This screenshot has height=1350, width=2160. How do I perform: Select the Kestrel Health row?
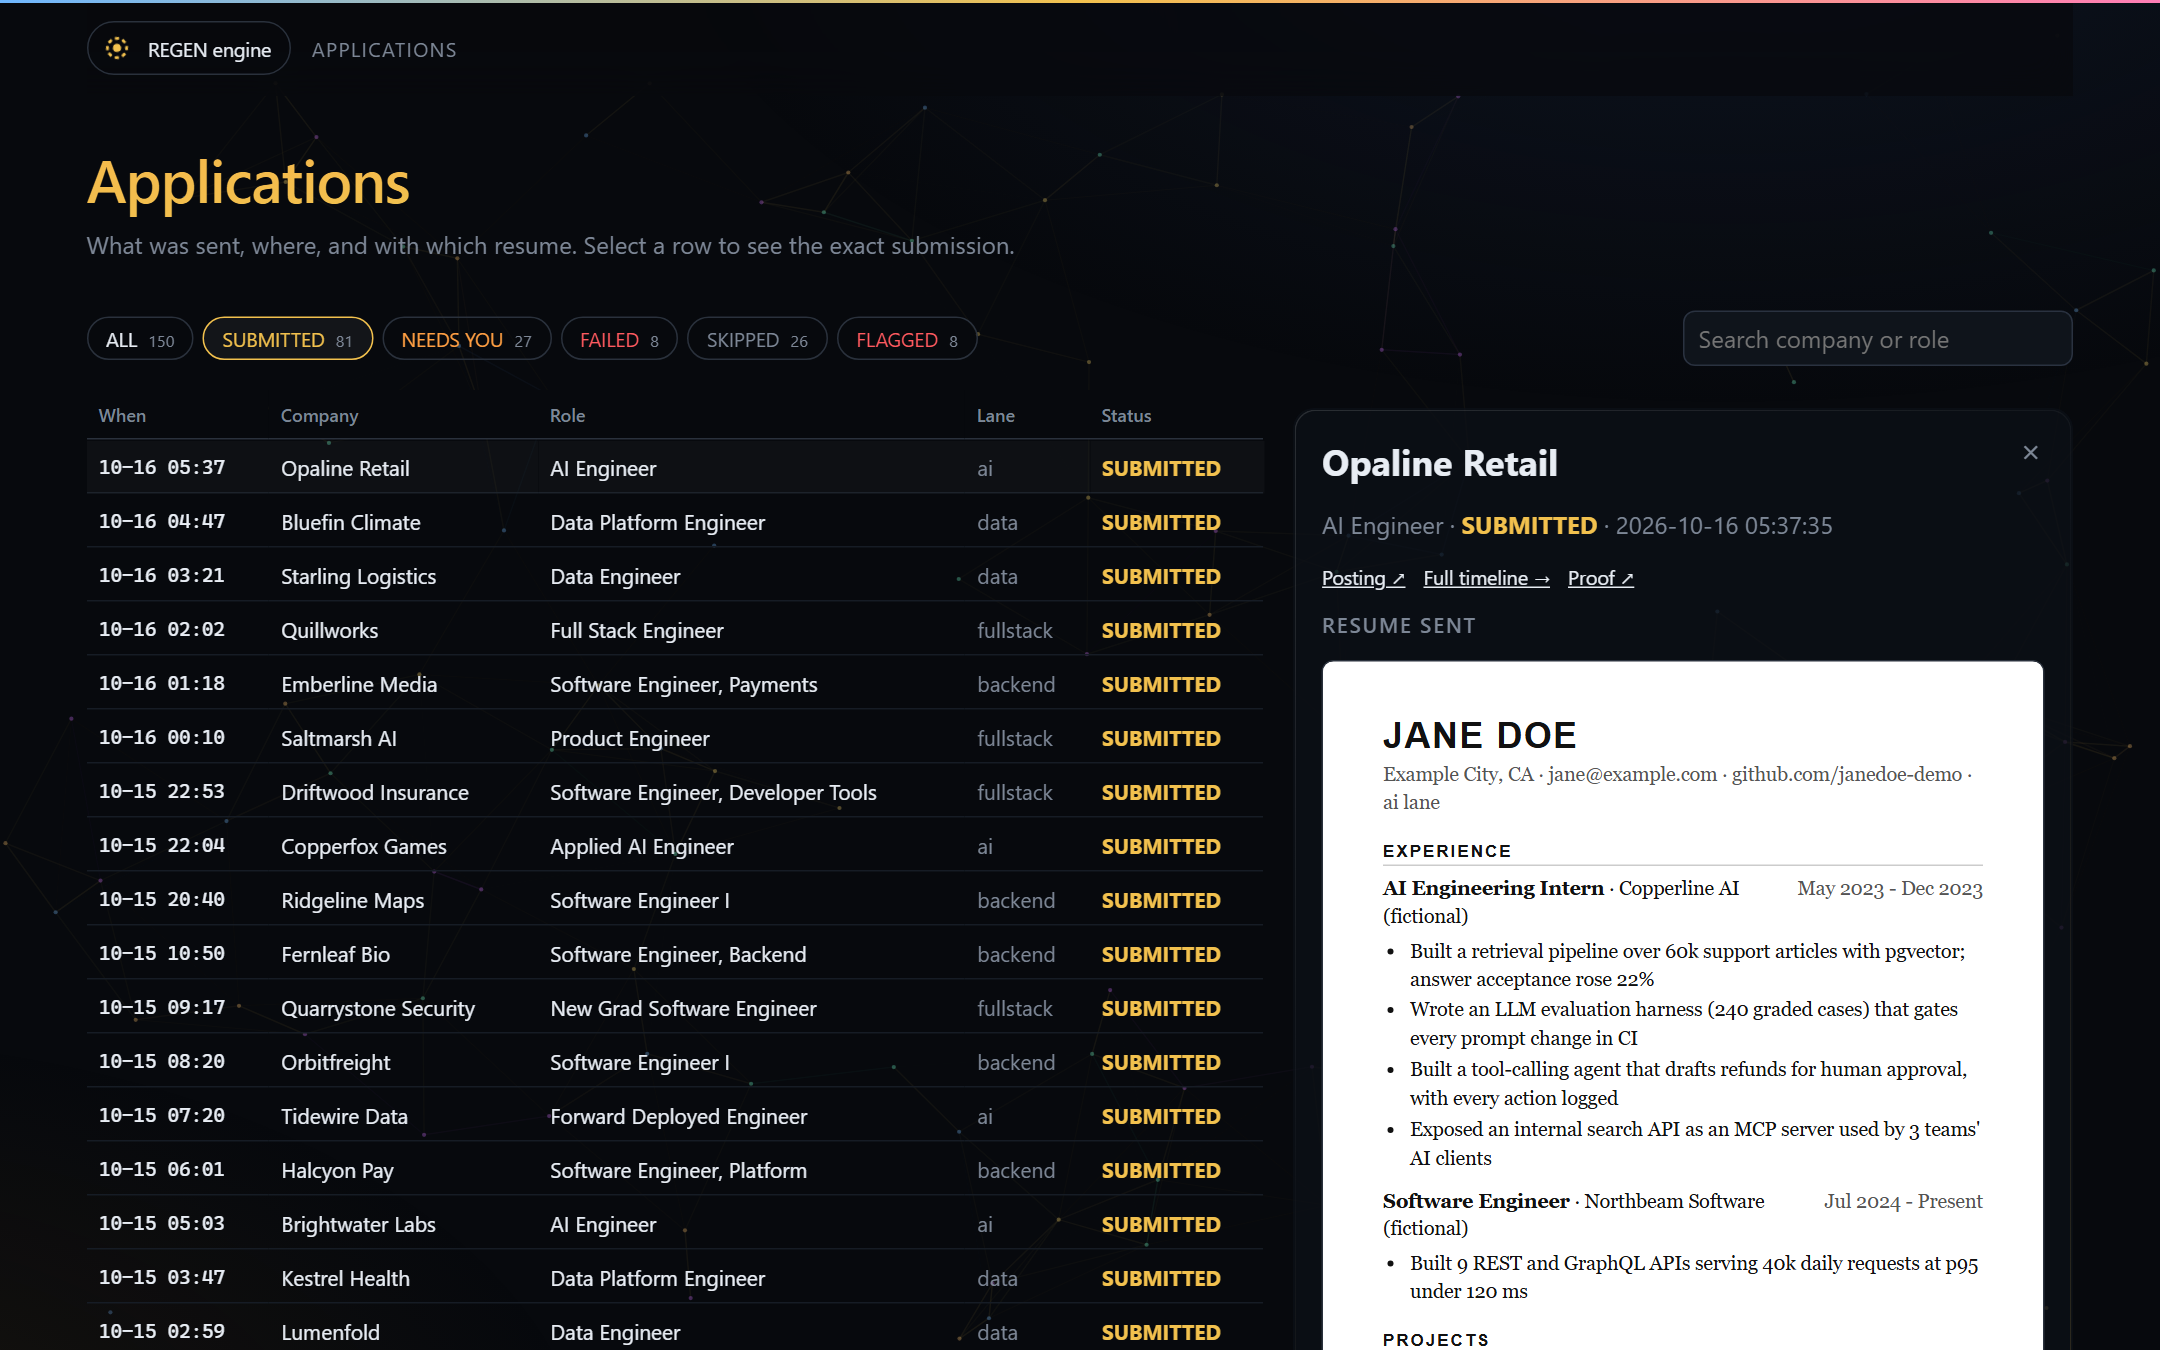click(x=675, y=1278)
